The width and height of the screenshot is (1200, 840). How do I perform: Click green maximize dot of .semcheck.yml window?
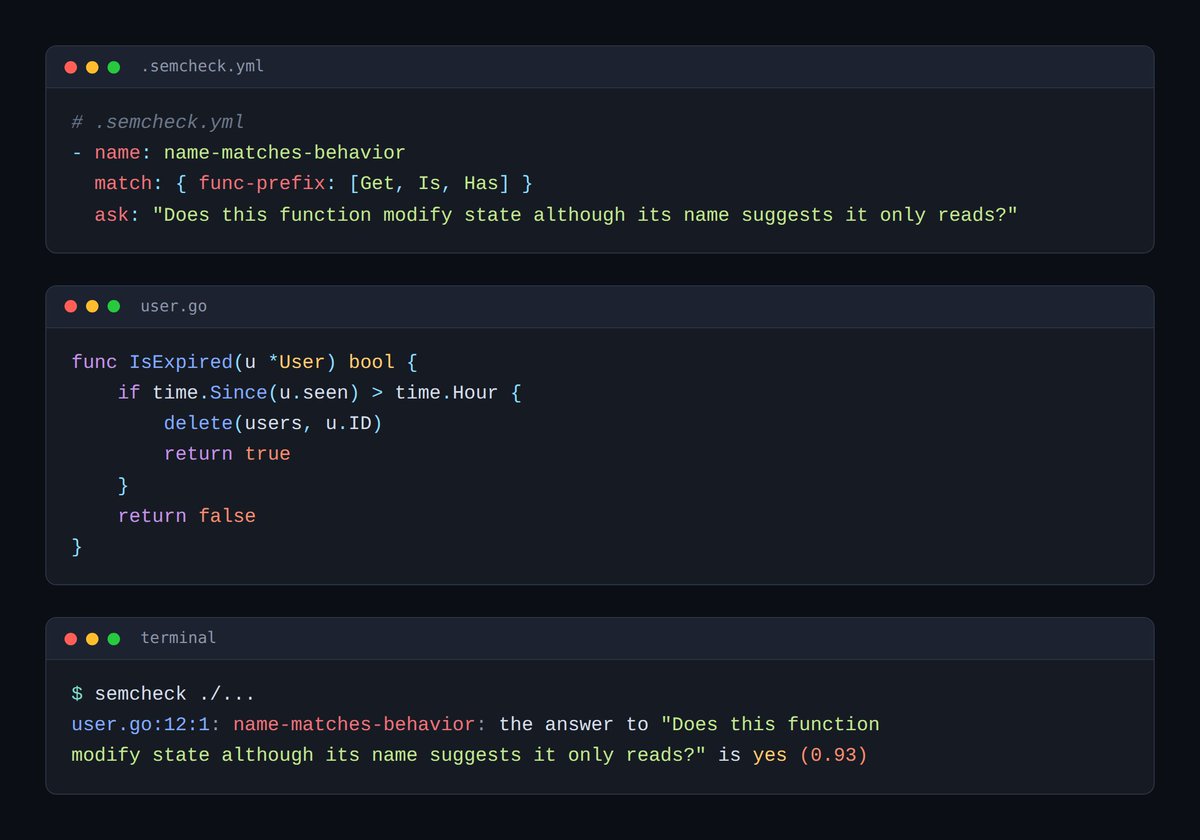(114, 67)
